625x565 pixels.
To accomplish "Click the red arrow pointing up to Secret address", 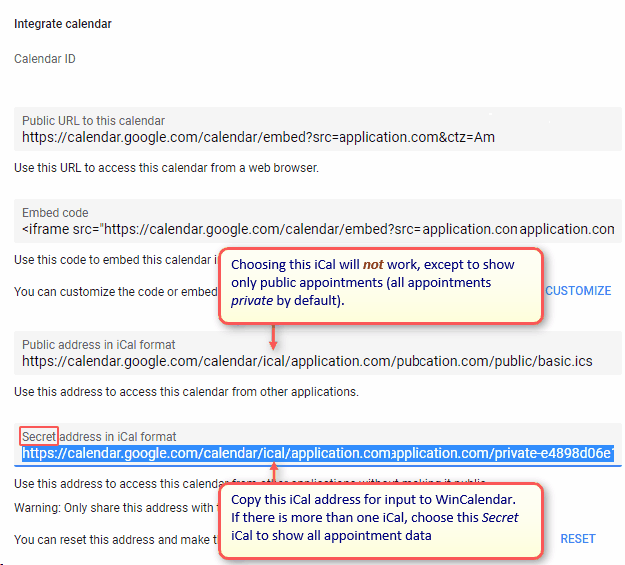I will (273, 472).
